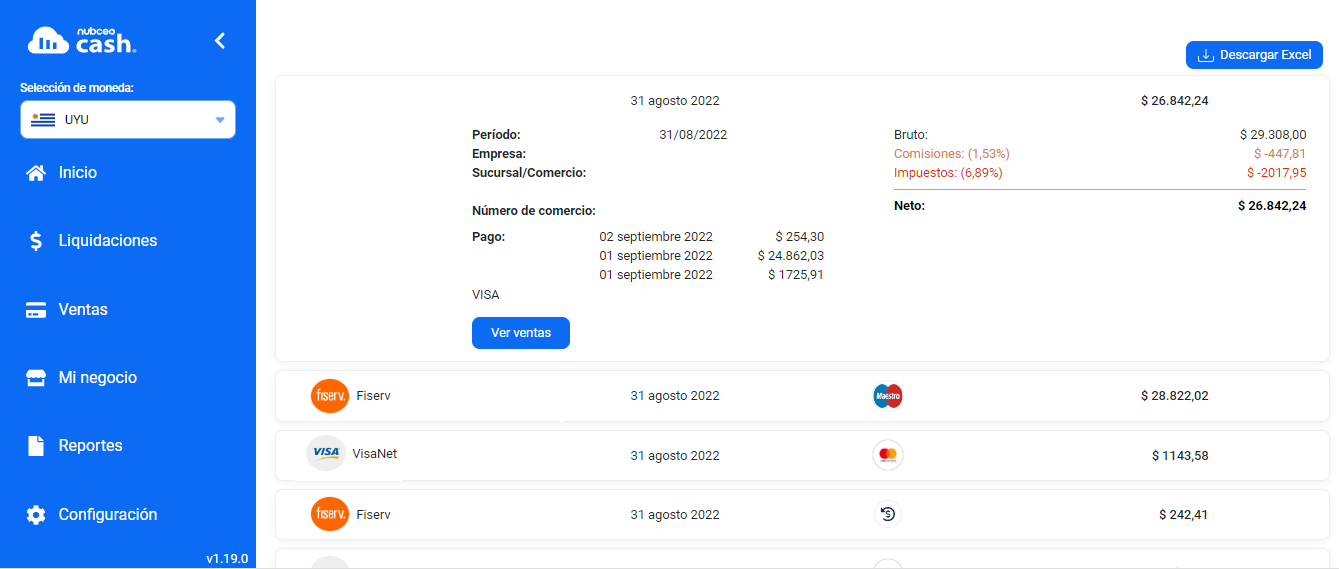Expand the VisaNet settlement row for $1143,58
The width and height of the screenshot is (1339, 569).
point(800,455)
